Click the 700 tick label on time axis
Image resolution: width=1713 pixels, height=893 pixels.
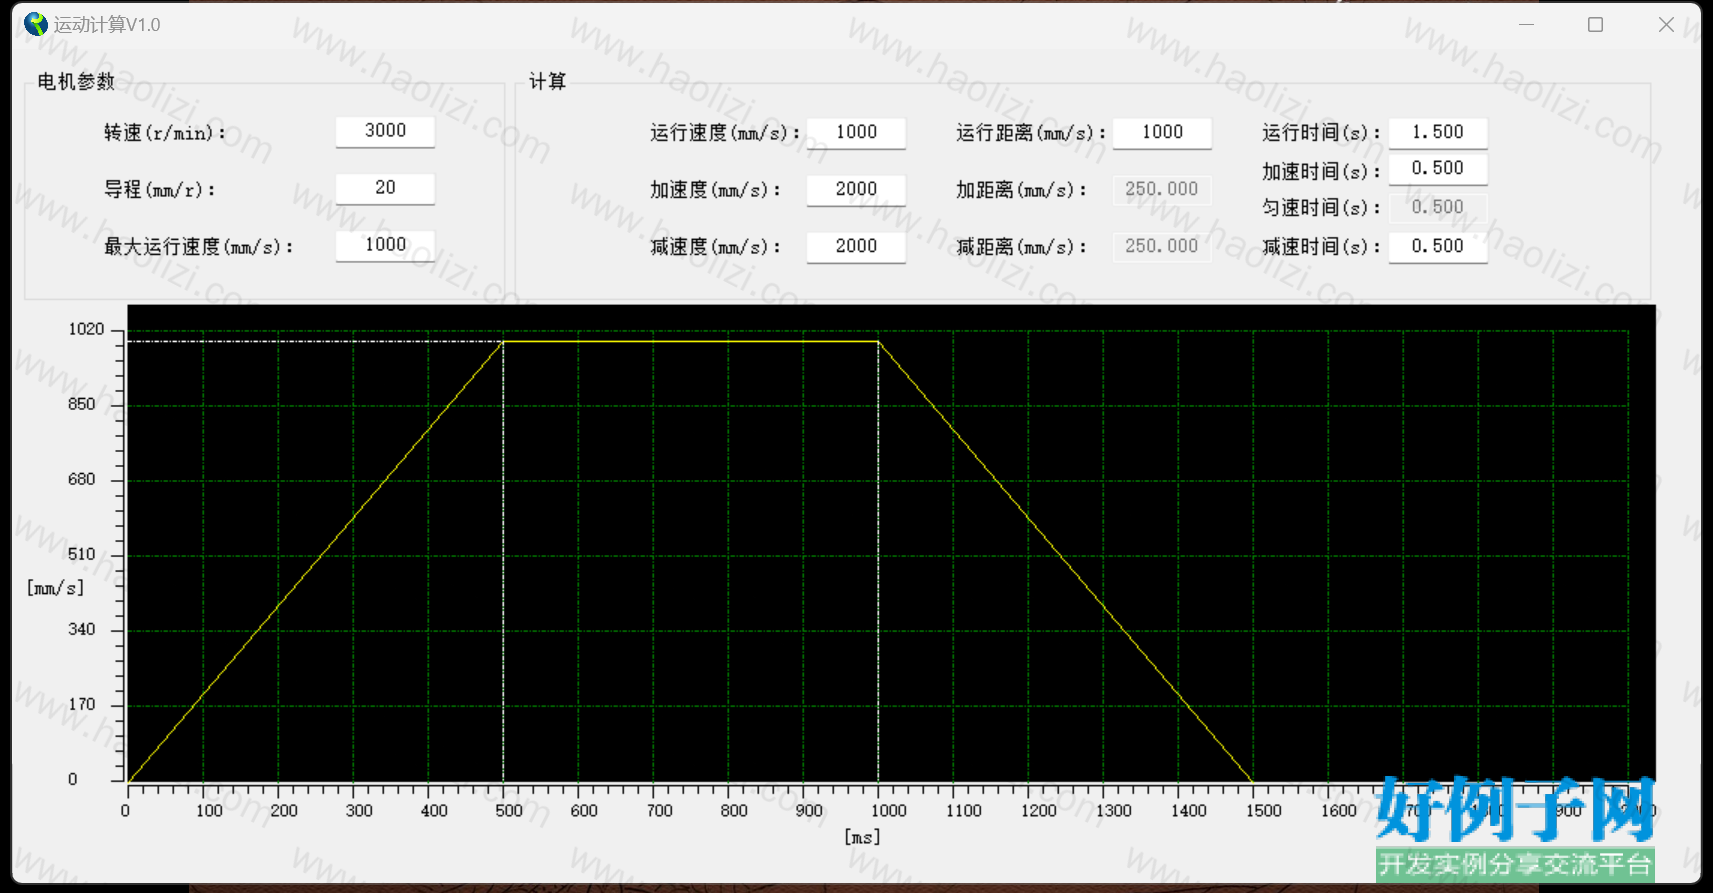click(660, 811)
